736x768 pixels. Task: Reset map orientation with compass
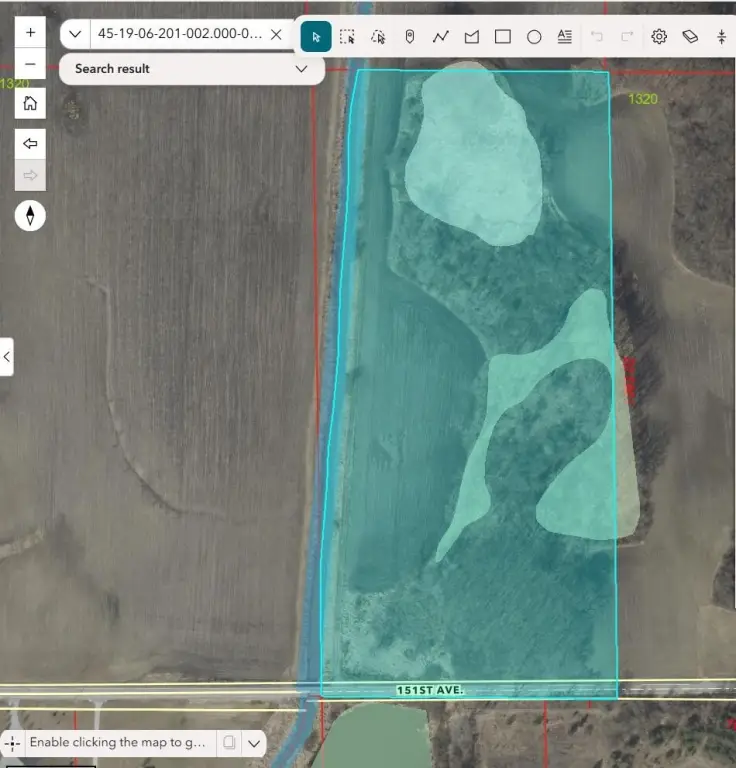click(30, 215)
